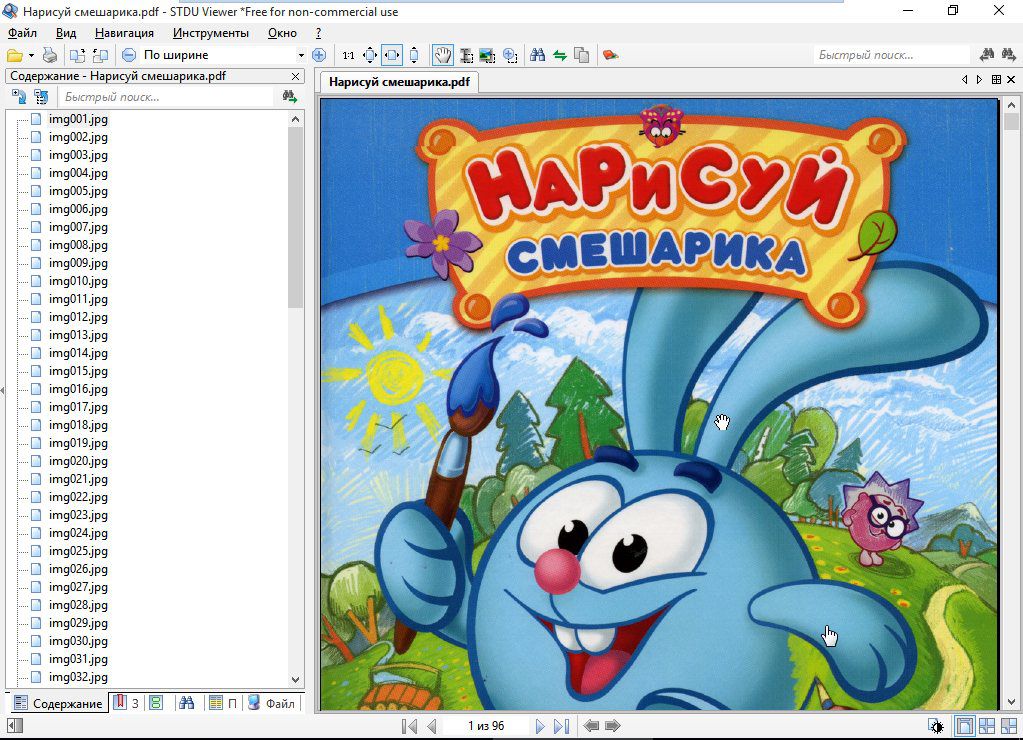Viewport: 1023px width, 740px height.
Task: Open the Инструменты menu
Action: [x=210, y=33]
